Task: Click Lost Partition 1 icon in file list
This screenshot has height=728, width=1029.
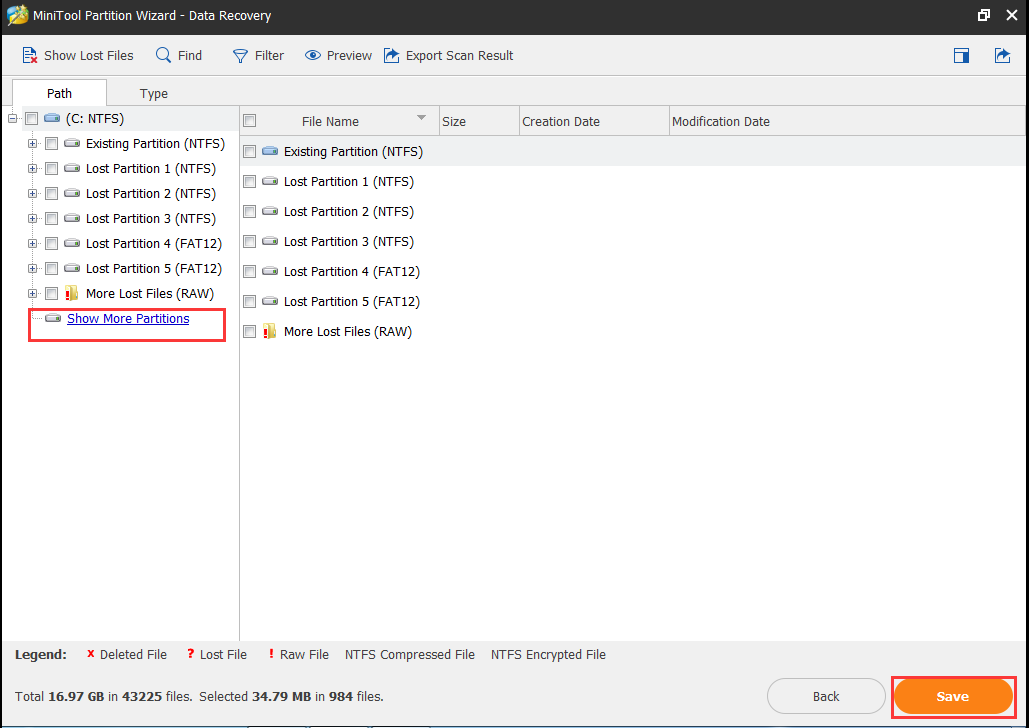Action: coord(270,181)
